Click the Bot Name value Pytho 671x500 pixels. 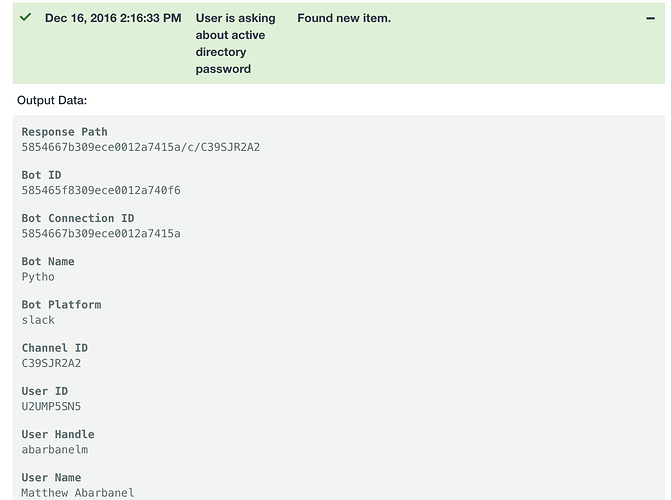point(38,277)
